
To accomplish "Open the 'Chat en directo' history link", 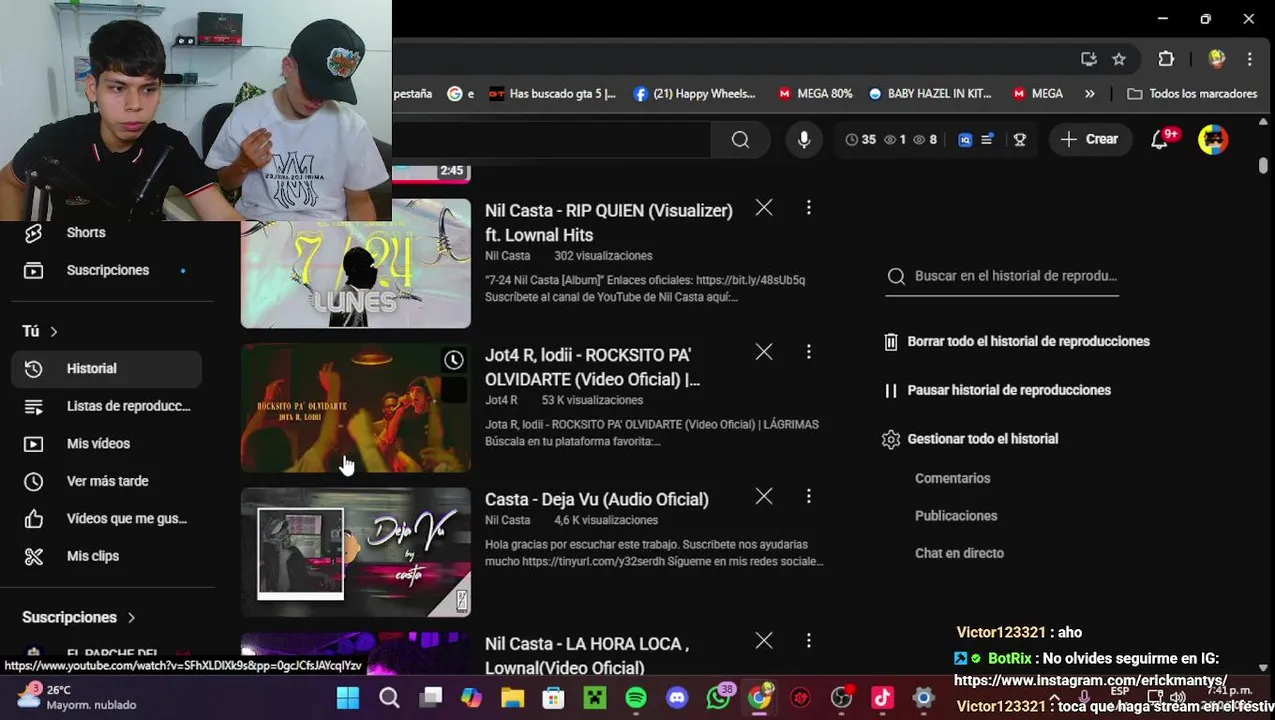I will 959,553.
